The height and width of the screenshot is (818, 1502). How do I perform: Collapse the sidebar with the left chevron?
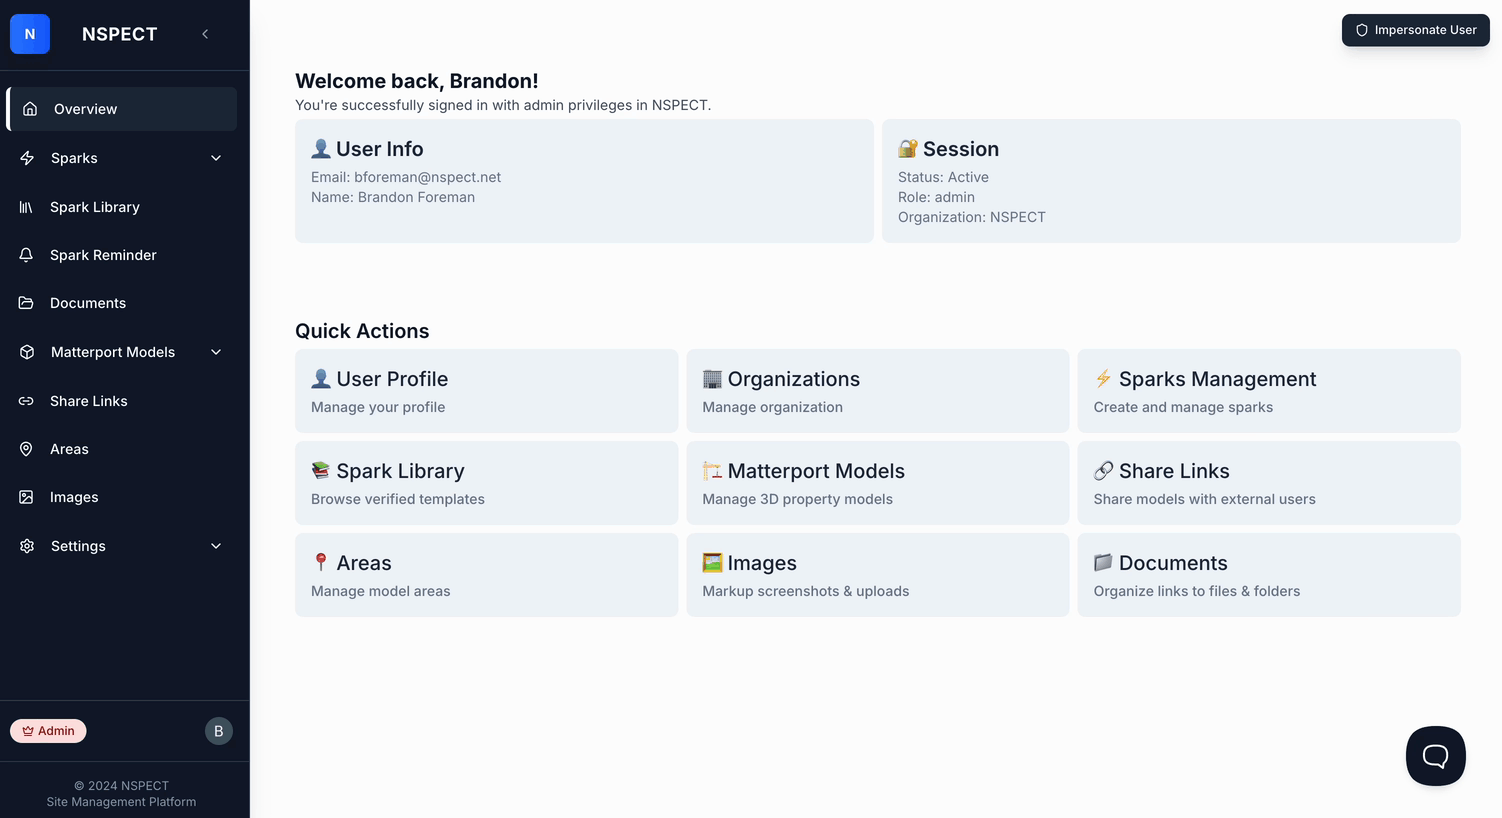point(205,34)
